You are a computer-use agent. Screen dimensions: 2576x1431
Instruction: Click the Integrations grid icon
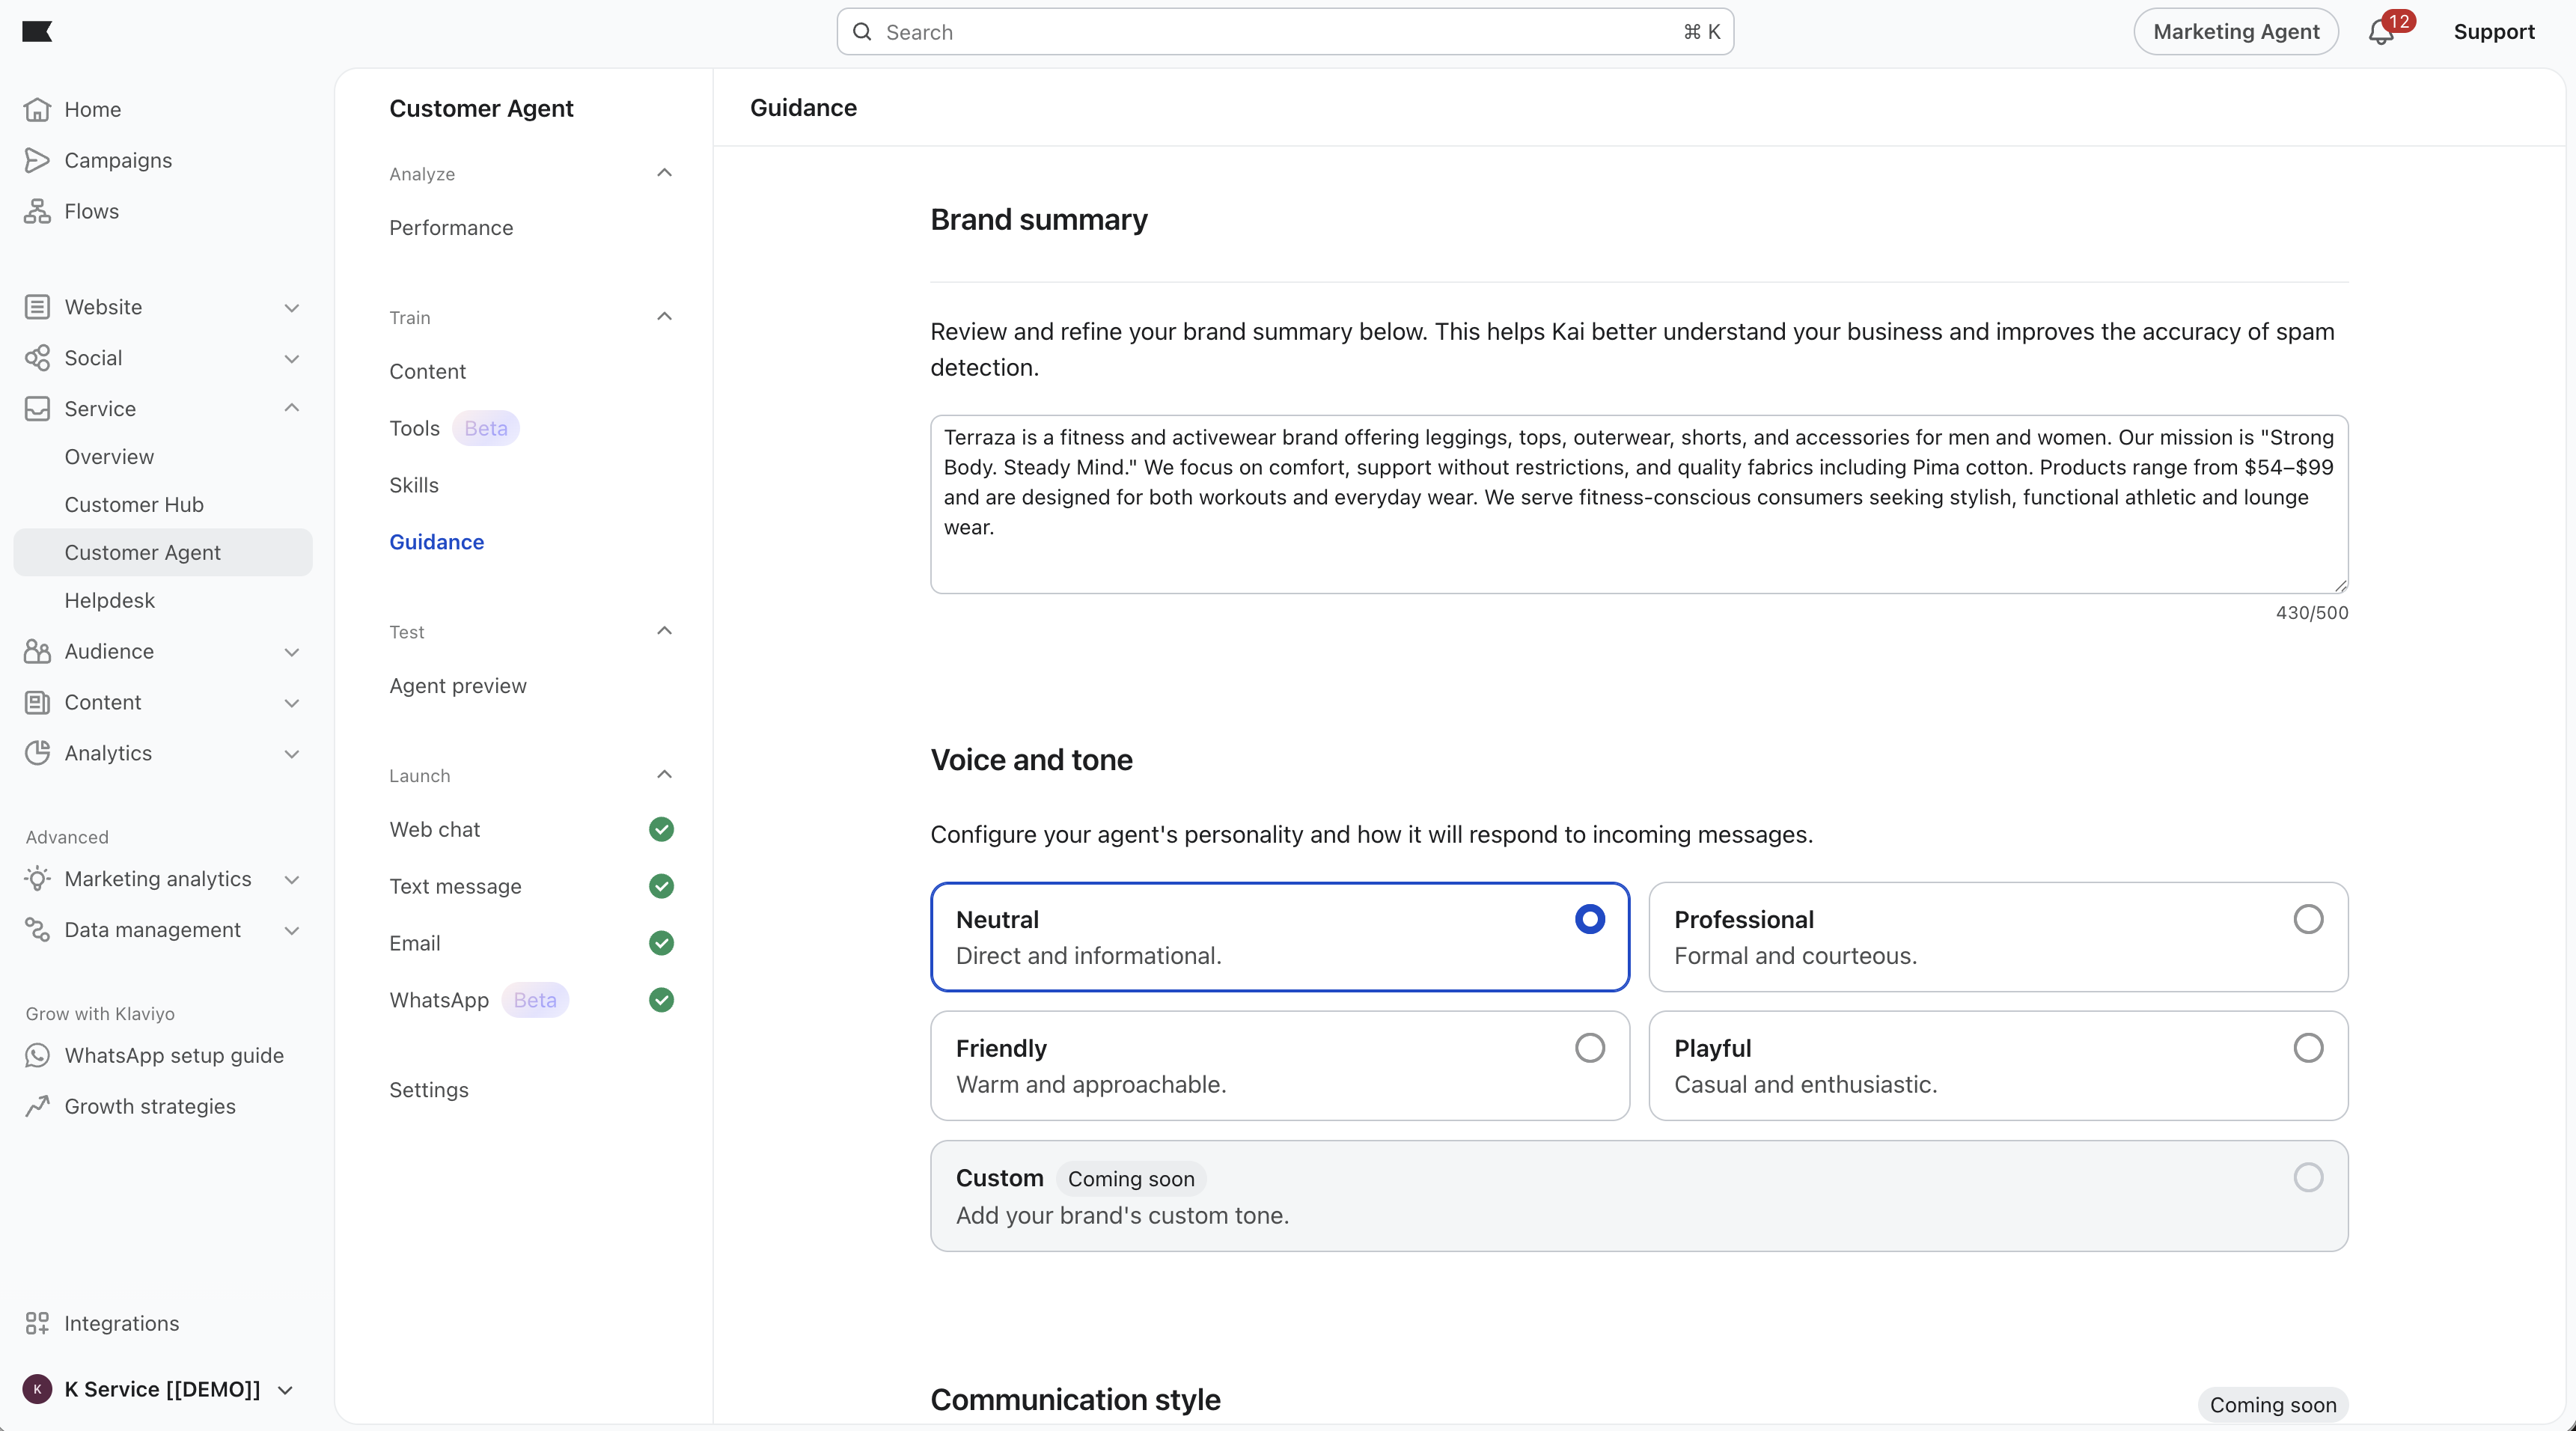point(37,1323)
